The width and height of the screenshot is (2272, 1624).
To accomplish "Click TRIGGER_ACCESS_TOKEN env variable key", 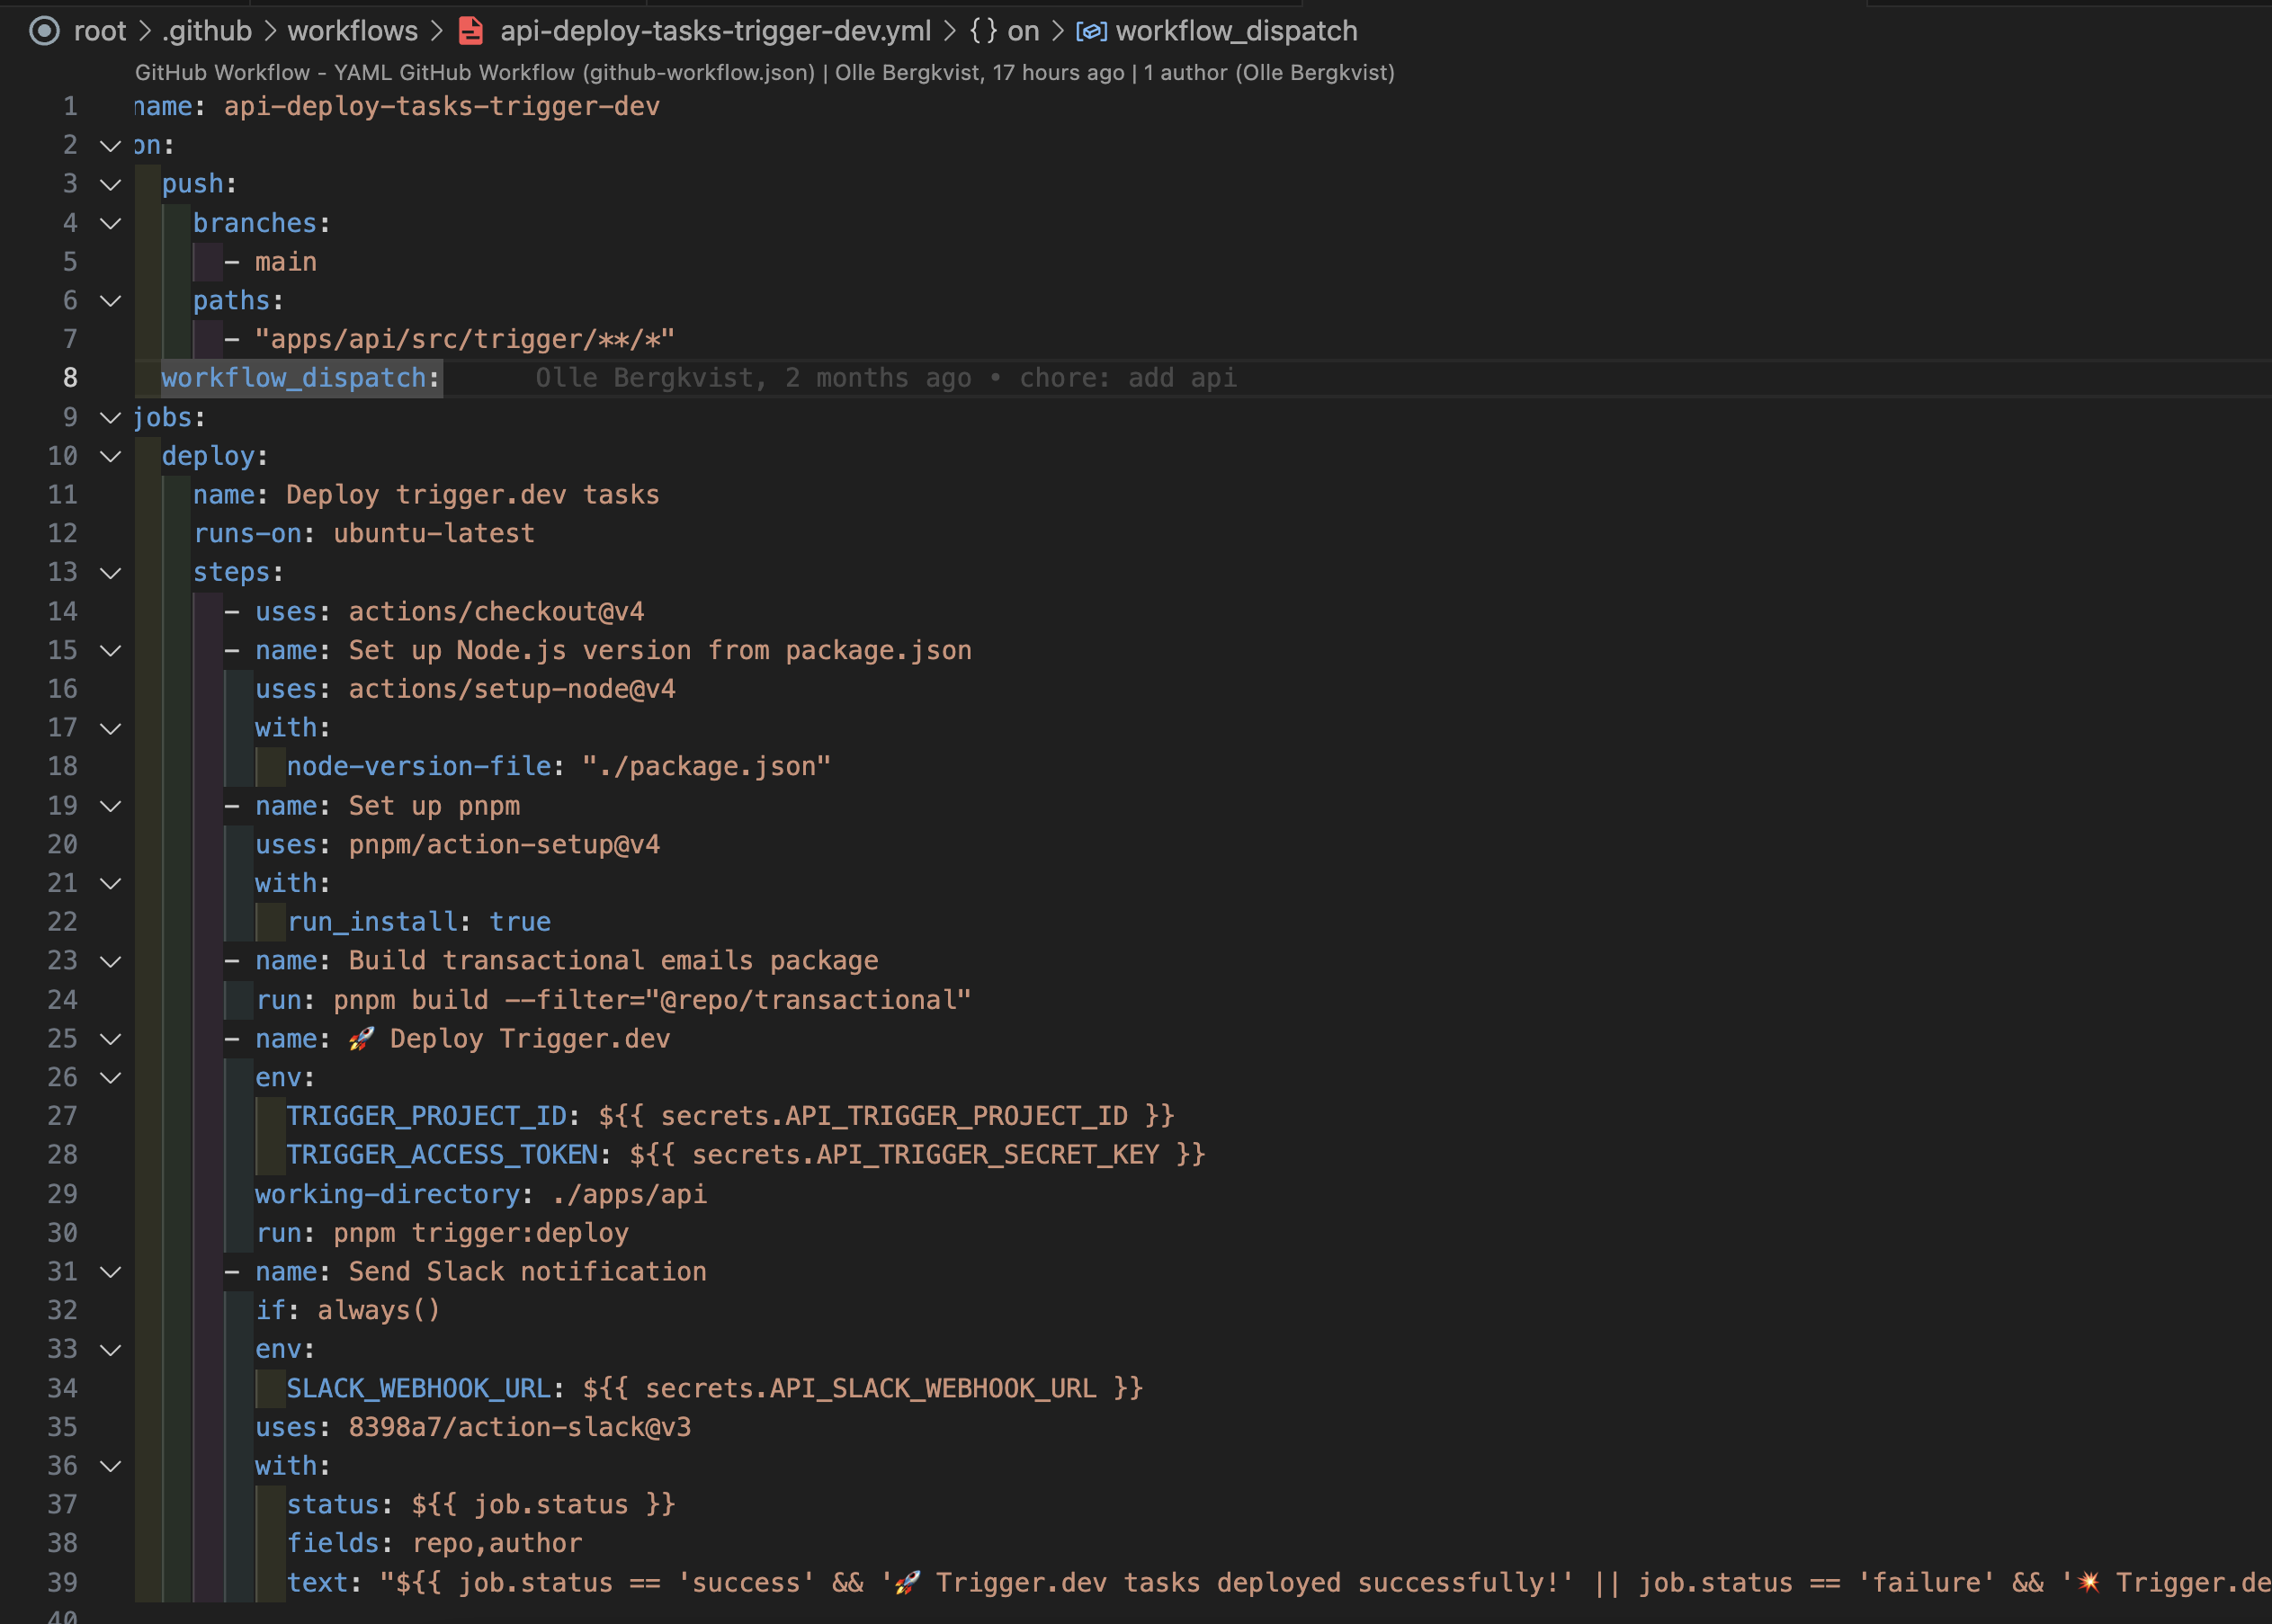I will [x=441, y=1155].
